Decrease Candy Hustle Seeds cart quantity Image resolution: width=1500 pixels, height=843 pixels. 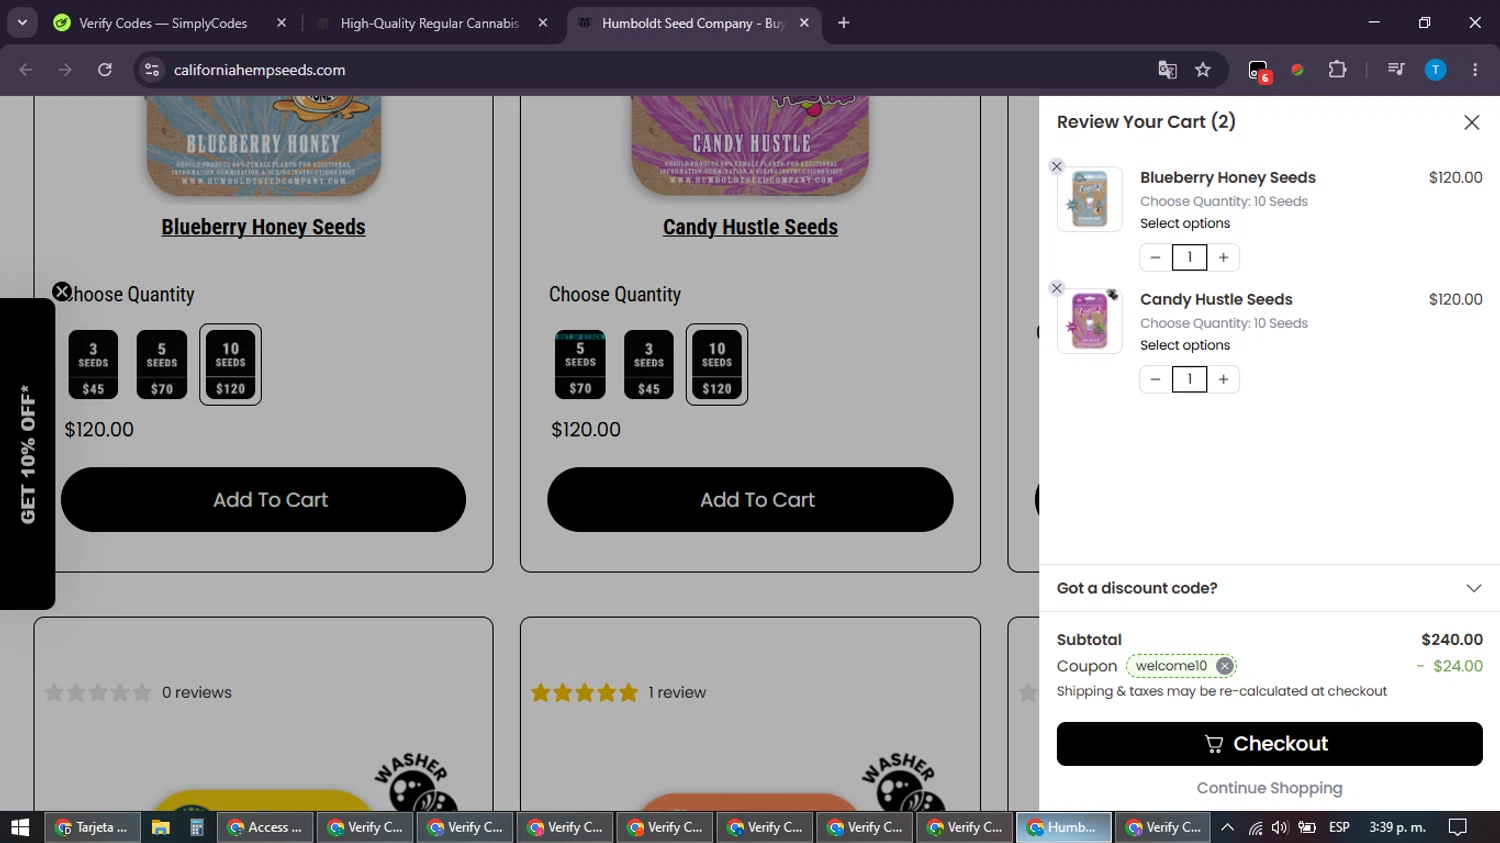pyautogui.click(x=1155, y=379)
